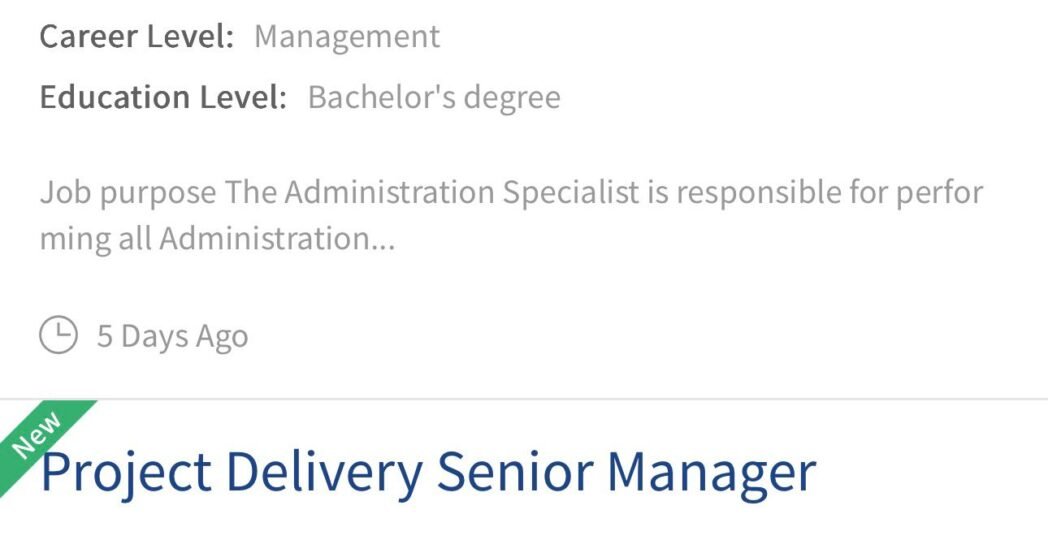The image size is (1048, 540).
Task: Click the ellipsis ending the job description
Action: tap(384, 240)
